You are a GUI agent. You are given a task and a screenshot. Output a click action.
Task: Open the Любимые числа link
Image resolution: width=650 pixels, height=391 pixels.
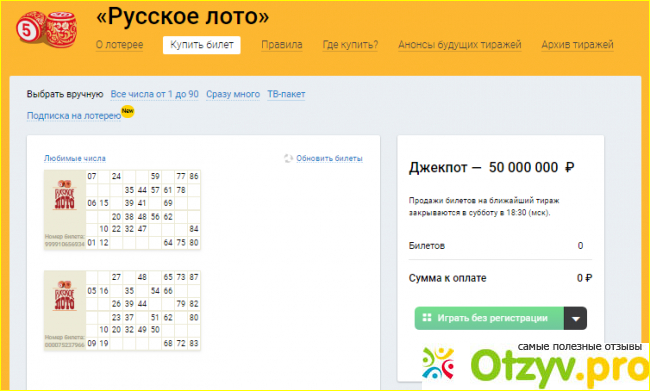tap(75, 158)
